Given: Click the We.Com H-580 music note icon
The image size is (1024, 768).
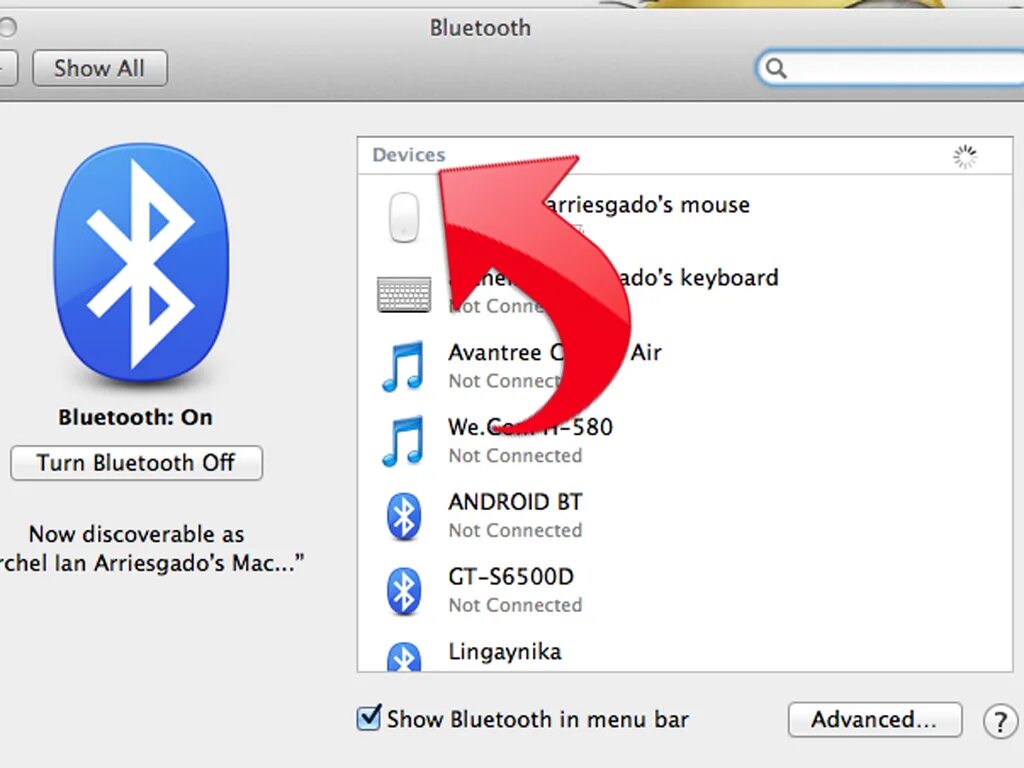Looking at the screenshot, I should tap(403, 440).
